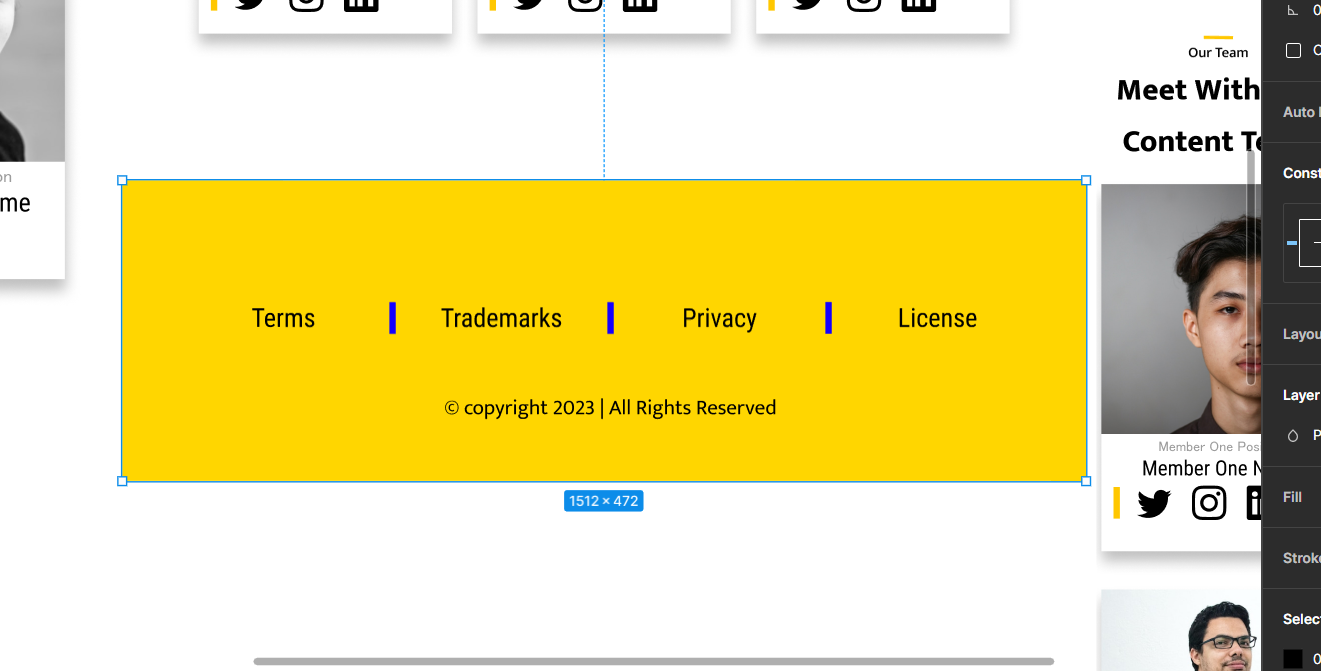Click the horizontal scrollbar at the bottom
1321x671 pixels.
[x=653, y=660]
